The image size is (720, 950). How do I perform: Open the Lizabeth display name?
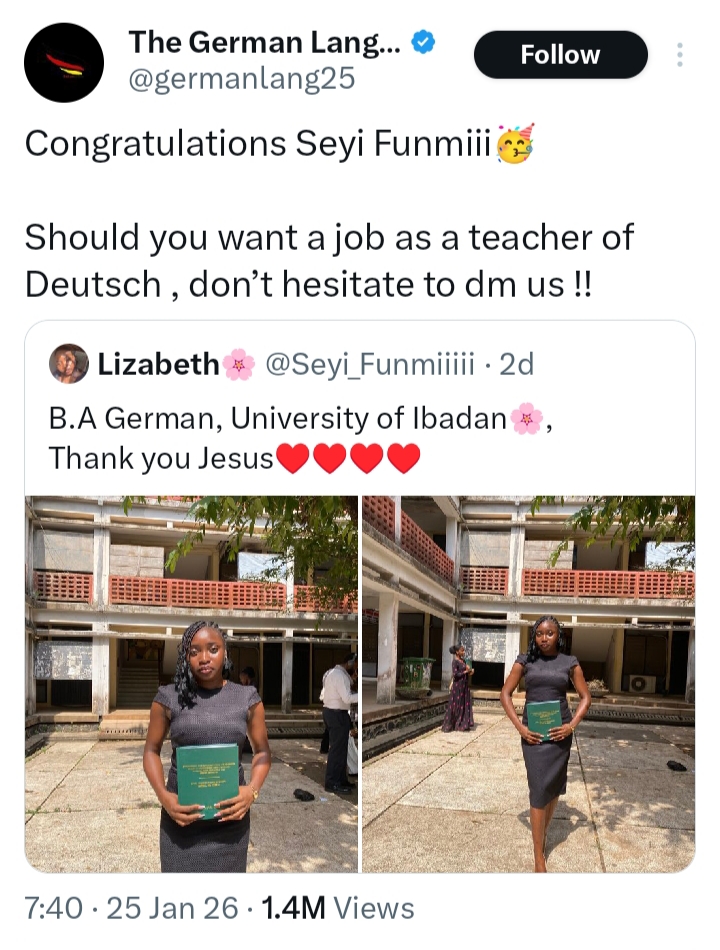[158, 365]
